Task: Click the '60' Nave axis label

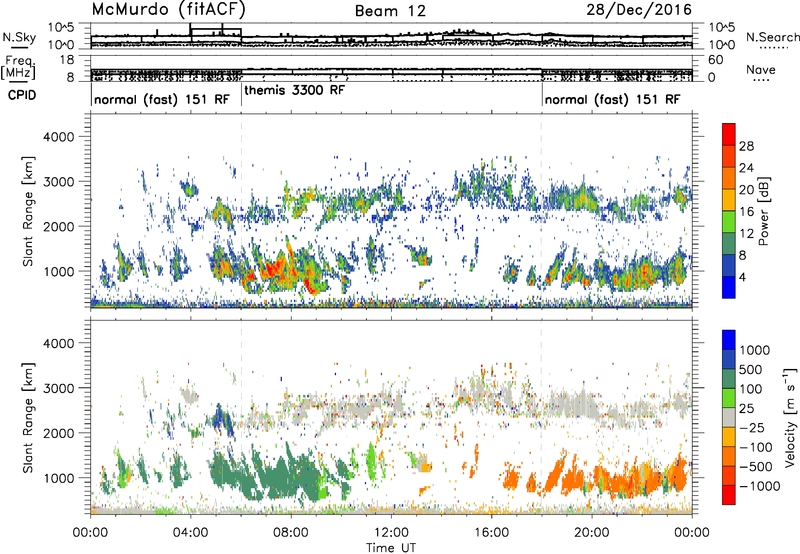Action: tap(715, 60)
